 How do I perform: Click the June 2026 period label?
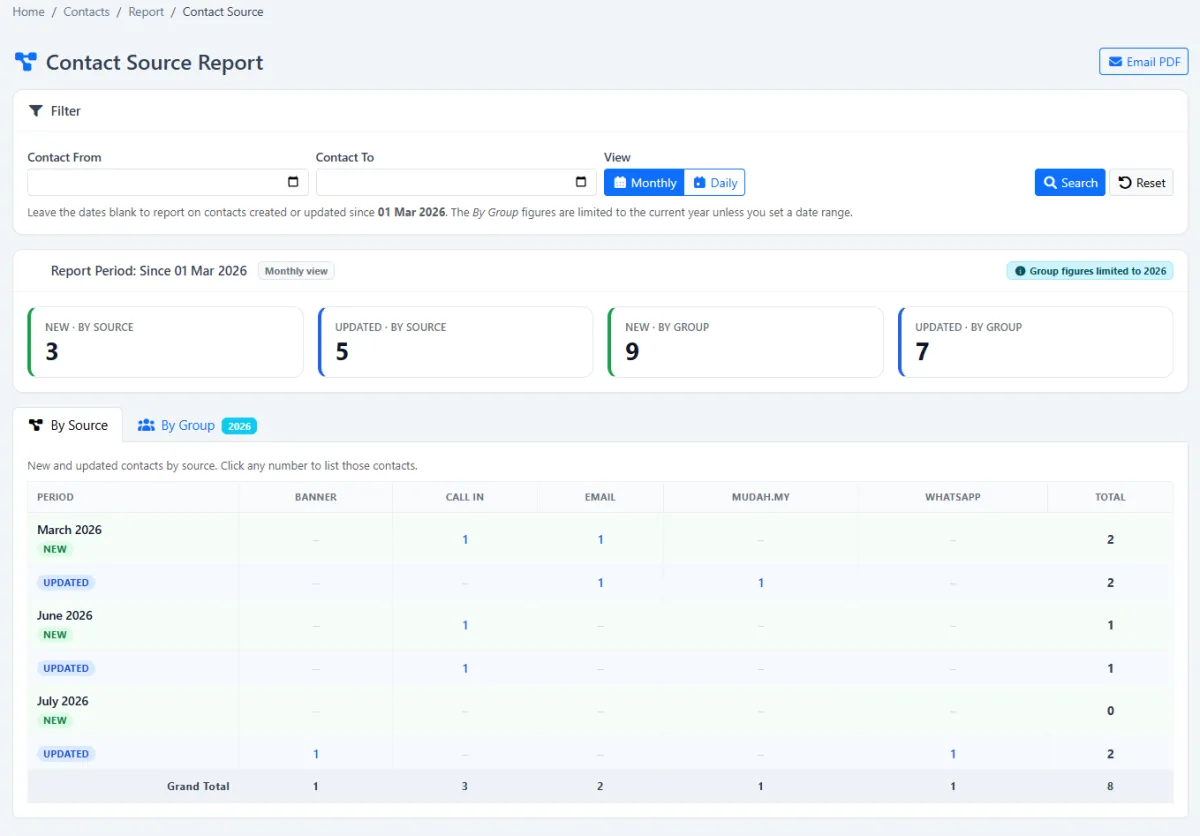point(64,616)
